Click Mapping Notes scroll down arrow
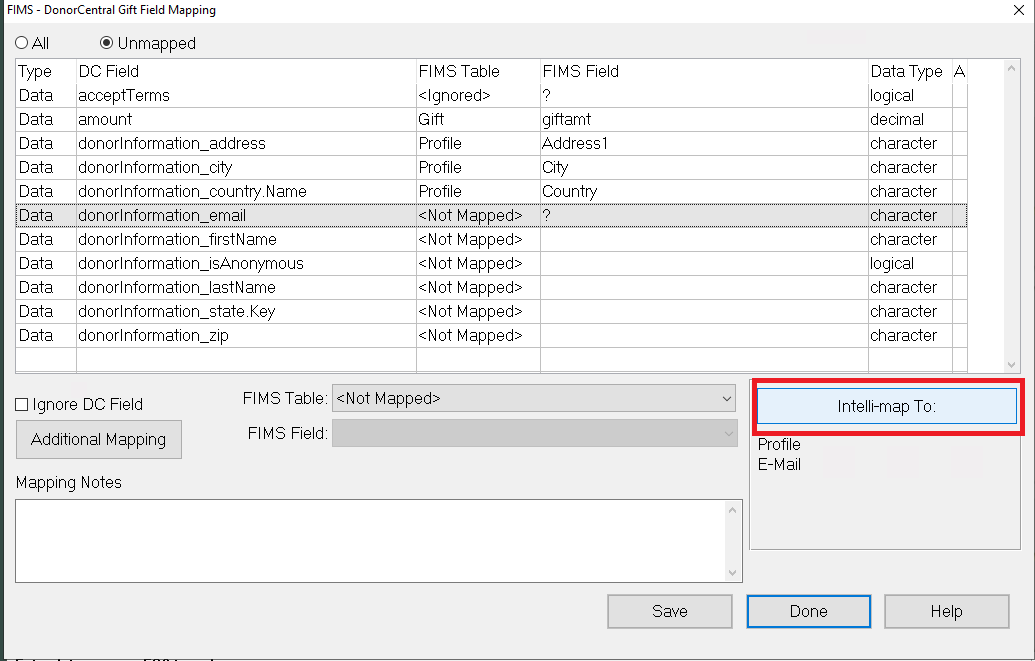Screen dimensions: 1035x661 point(732,573)
